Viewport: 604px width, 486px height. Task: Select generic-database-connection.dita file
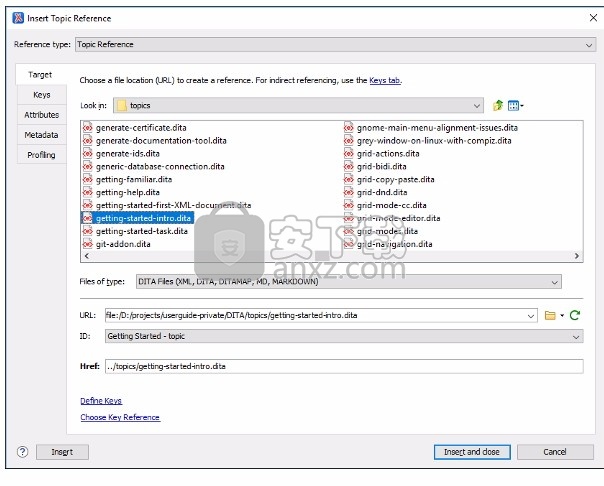160,166
